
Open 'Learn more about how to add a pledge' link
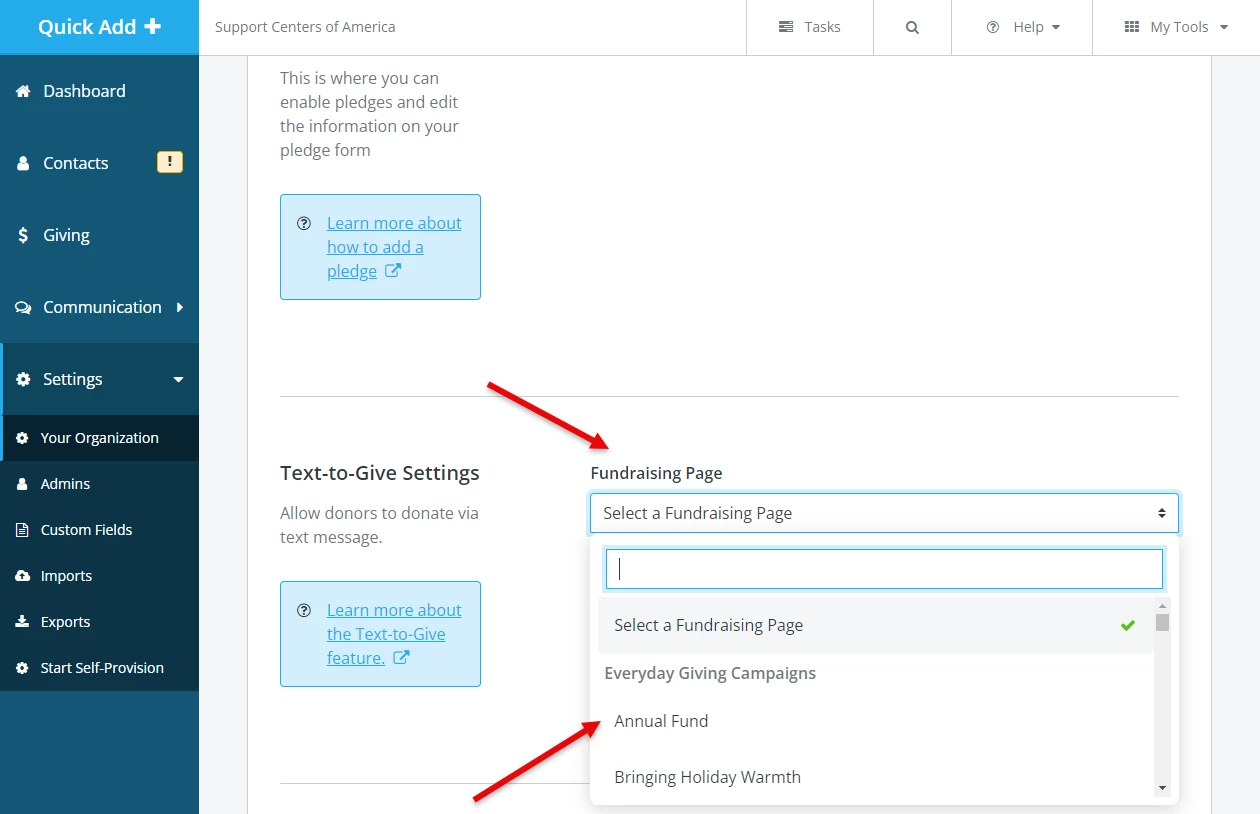394,247
